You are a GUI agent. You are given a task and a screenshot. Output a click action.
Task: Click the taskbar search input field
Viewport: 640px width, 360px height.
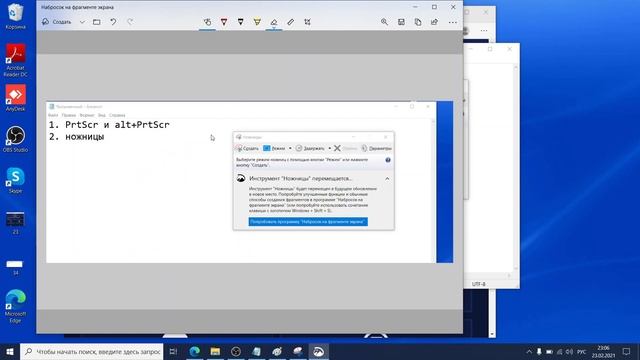[92, 351]
